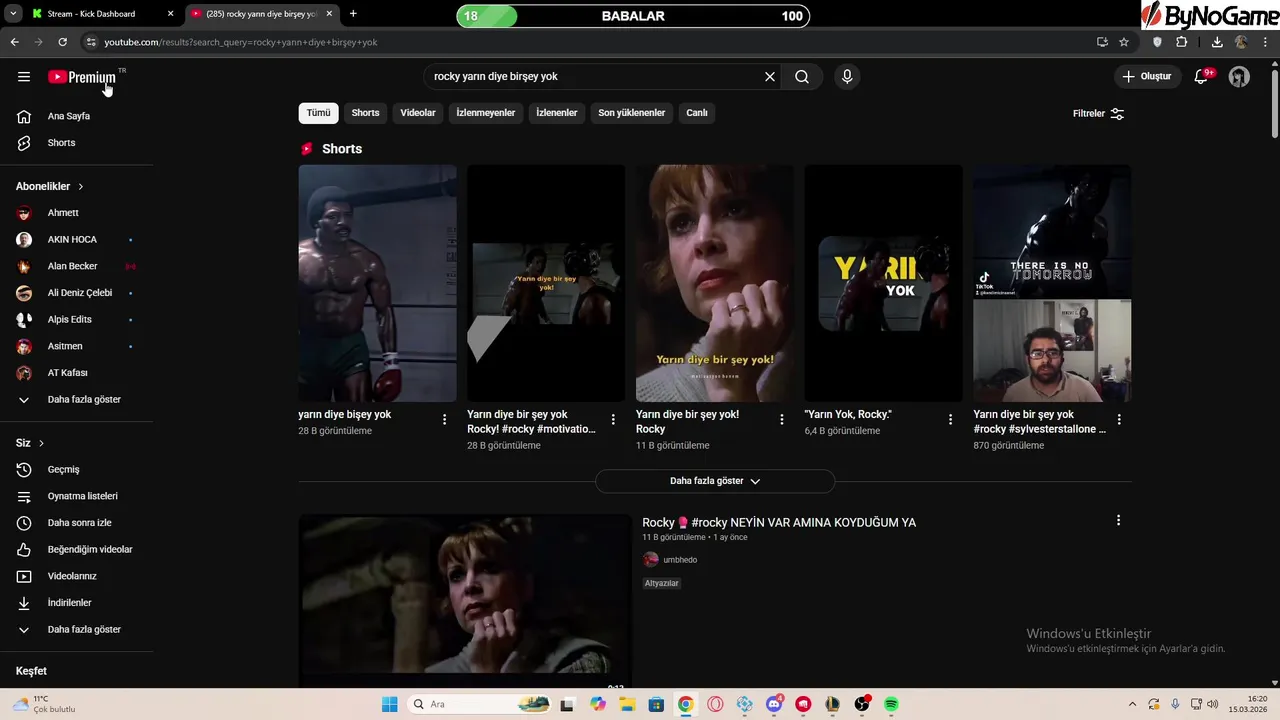Open the Rocky NEYİN VAR video title

click(779, 523)
